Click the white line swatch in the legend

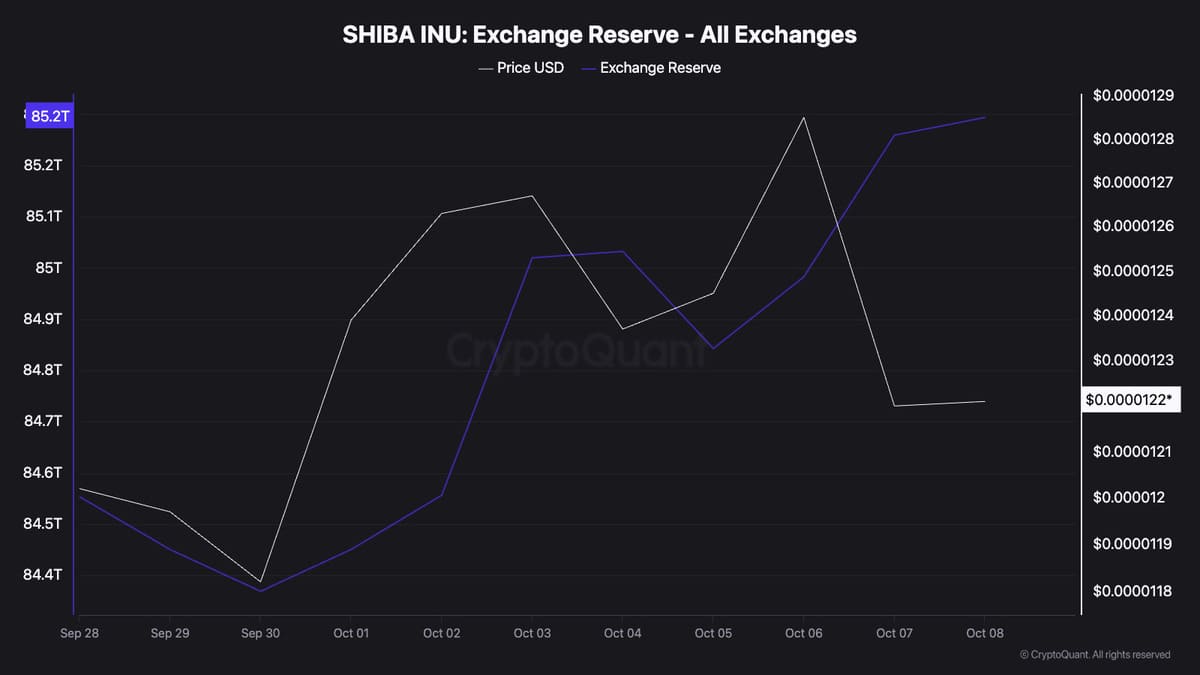(485, 68)
